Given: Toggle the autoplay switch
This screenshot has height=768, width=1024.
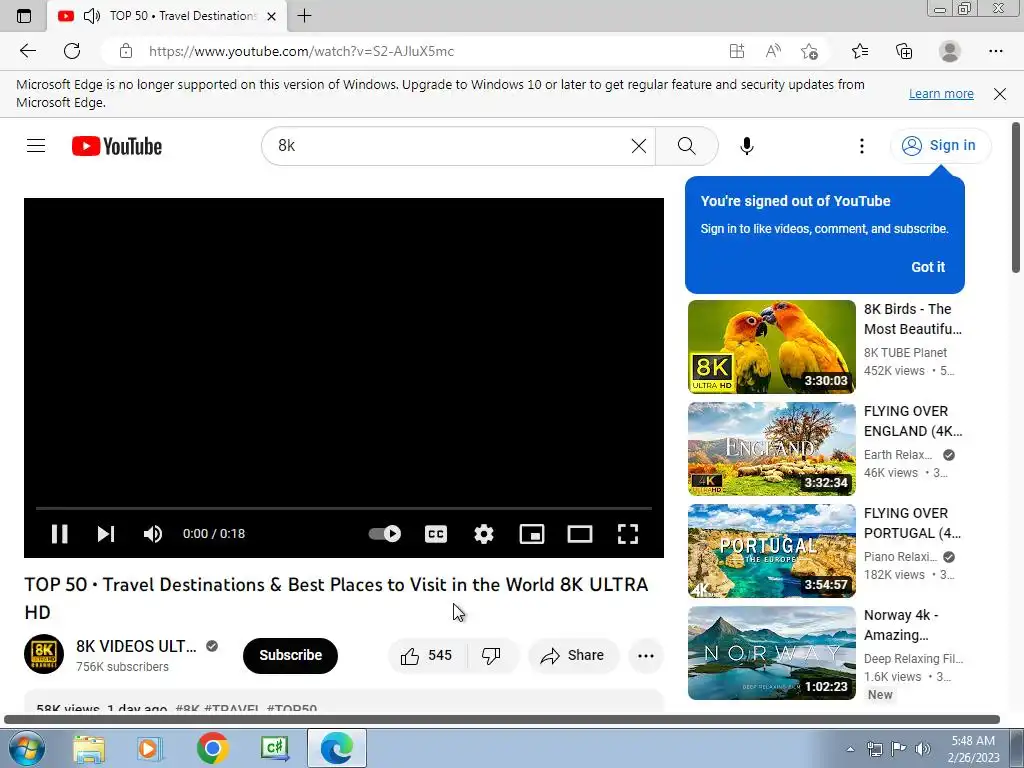Looking at the screenshot, I should [x=385, y=534].
